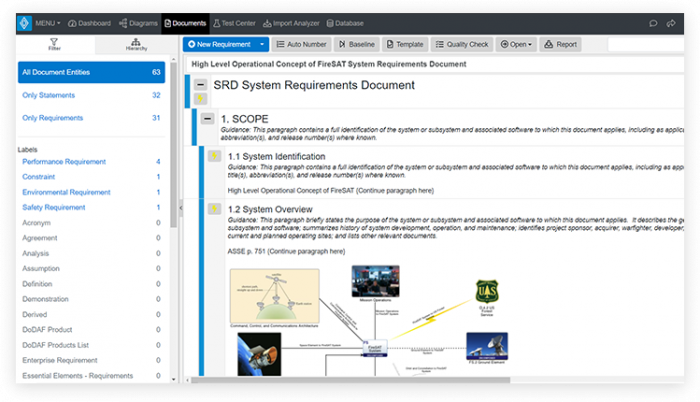This screenshot has width=700, height=402.
Task: Click sidebar scrollbar up arrow
Action: click(x=173, y=59)
